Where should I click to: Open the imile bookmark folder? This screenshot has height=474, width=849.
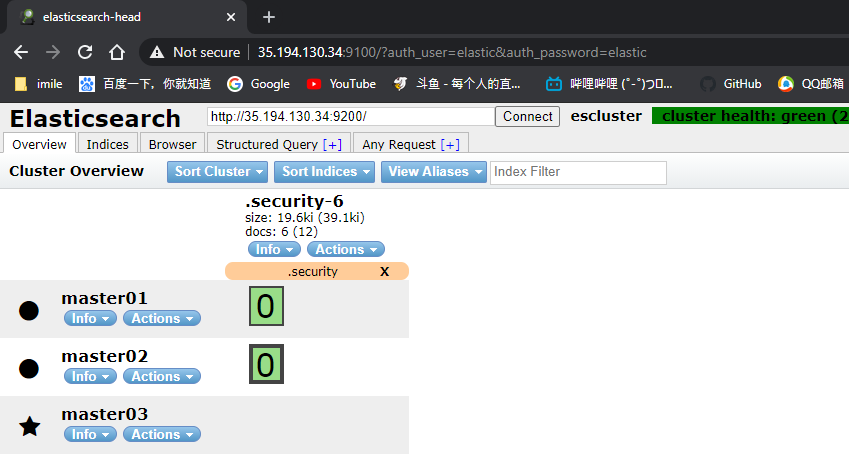coord(38,84)
